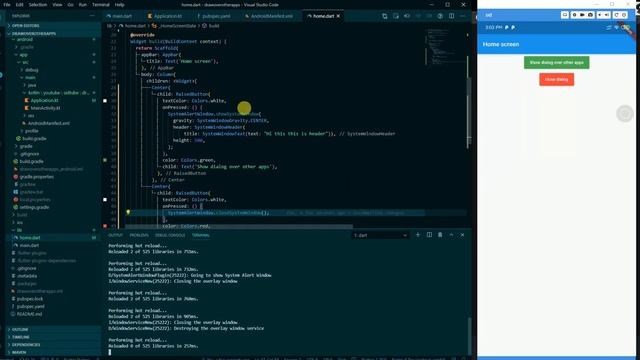Click the Explorer more actions ellipsis
This screenshot has height=360, width=640.
click(92, 16)
